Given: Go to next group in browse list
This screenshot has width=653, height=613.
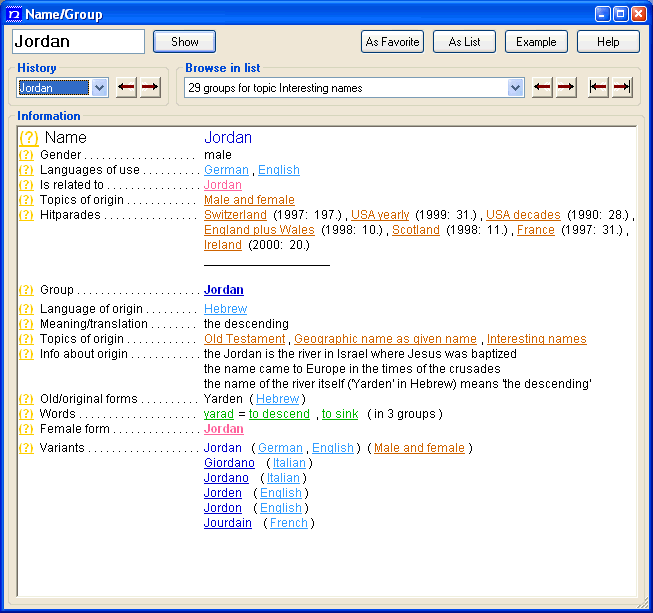Looking at the screenshot, I should (x=566, y=88).
